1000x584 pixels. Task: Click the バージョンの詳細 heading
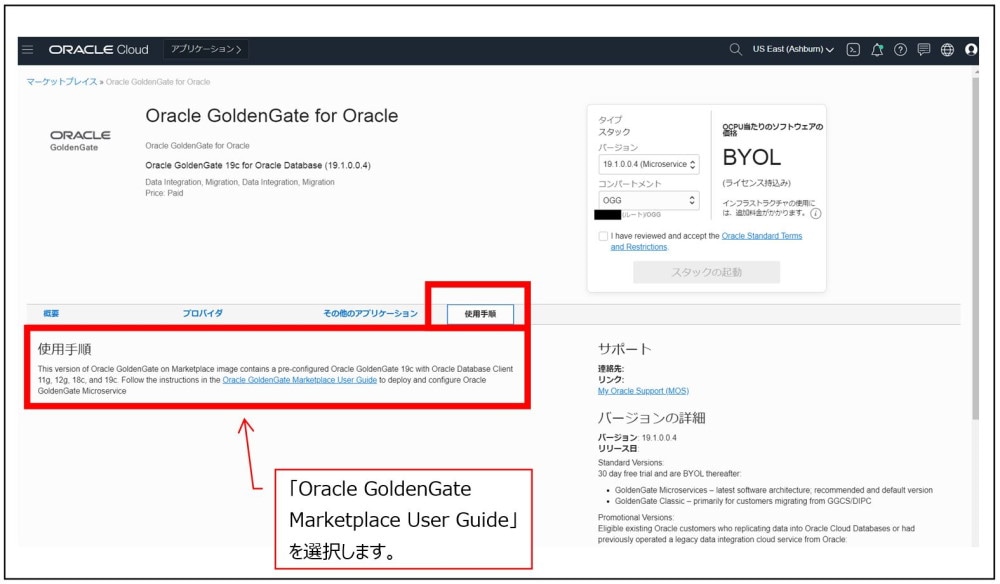click(651, 418)
